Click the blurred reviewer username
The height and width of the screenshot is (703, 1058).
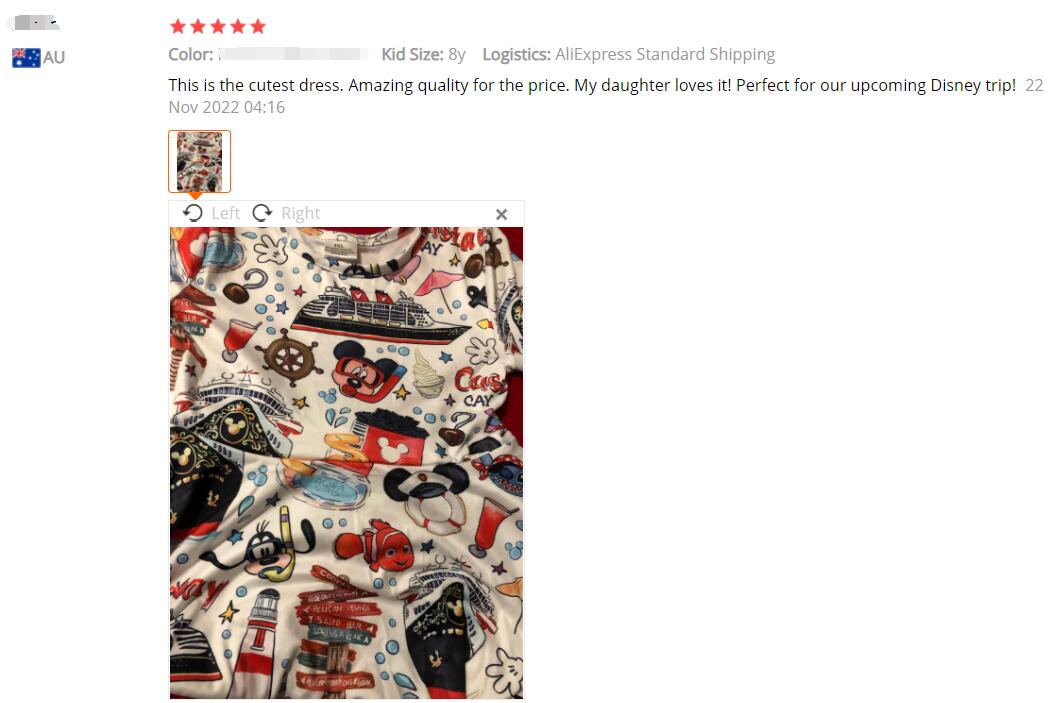[x=35, y=23]
